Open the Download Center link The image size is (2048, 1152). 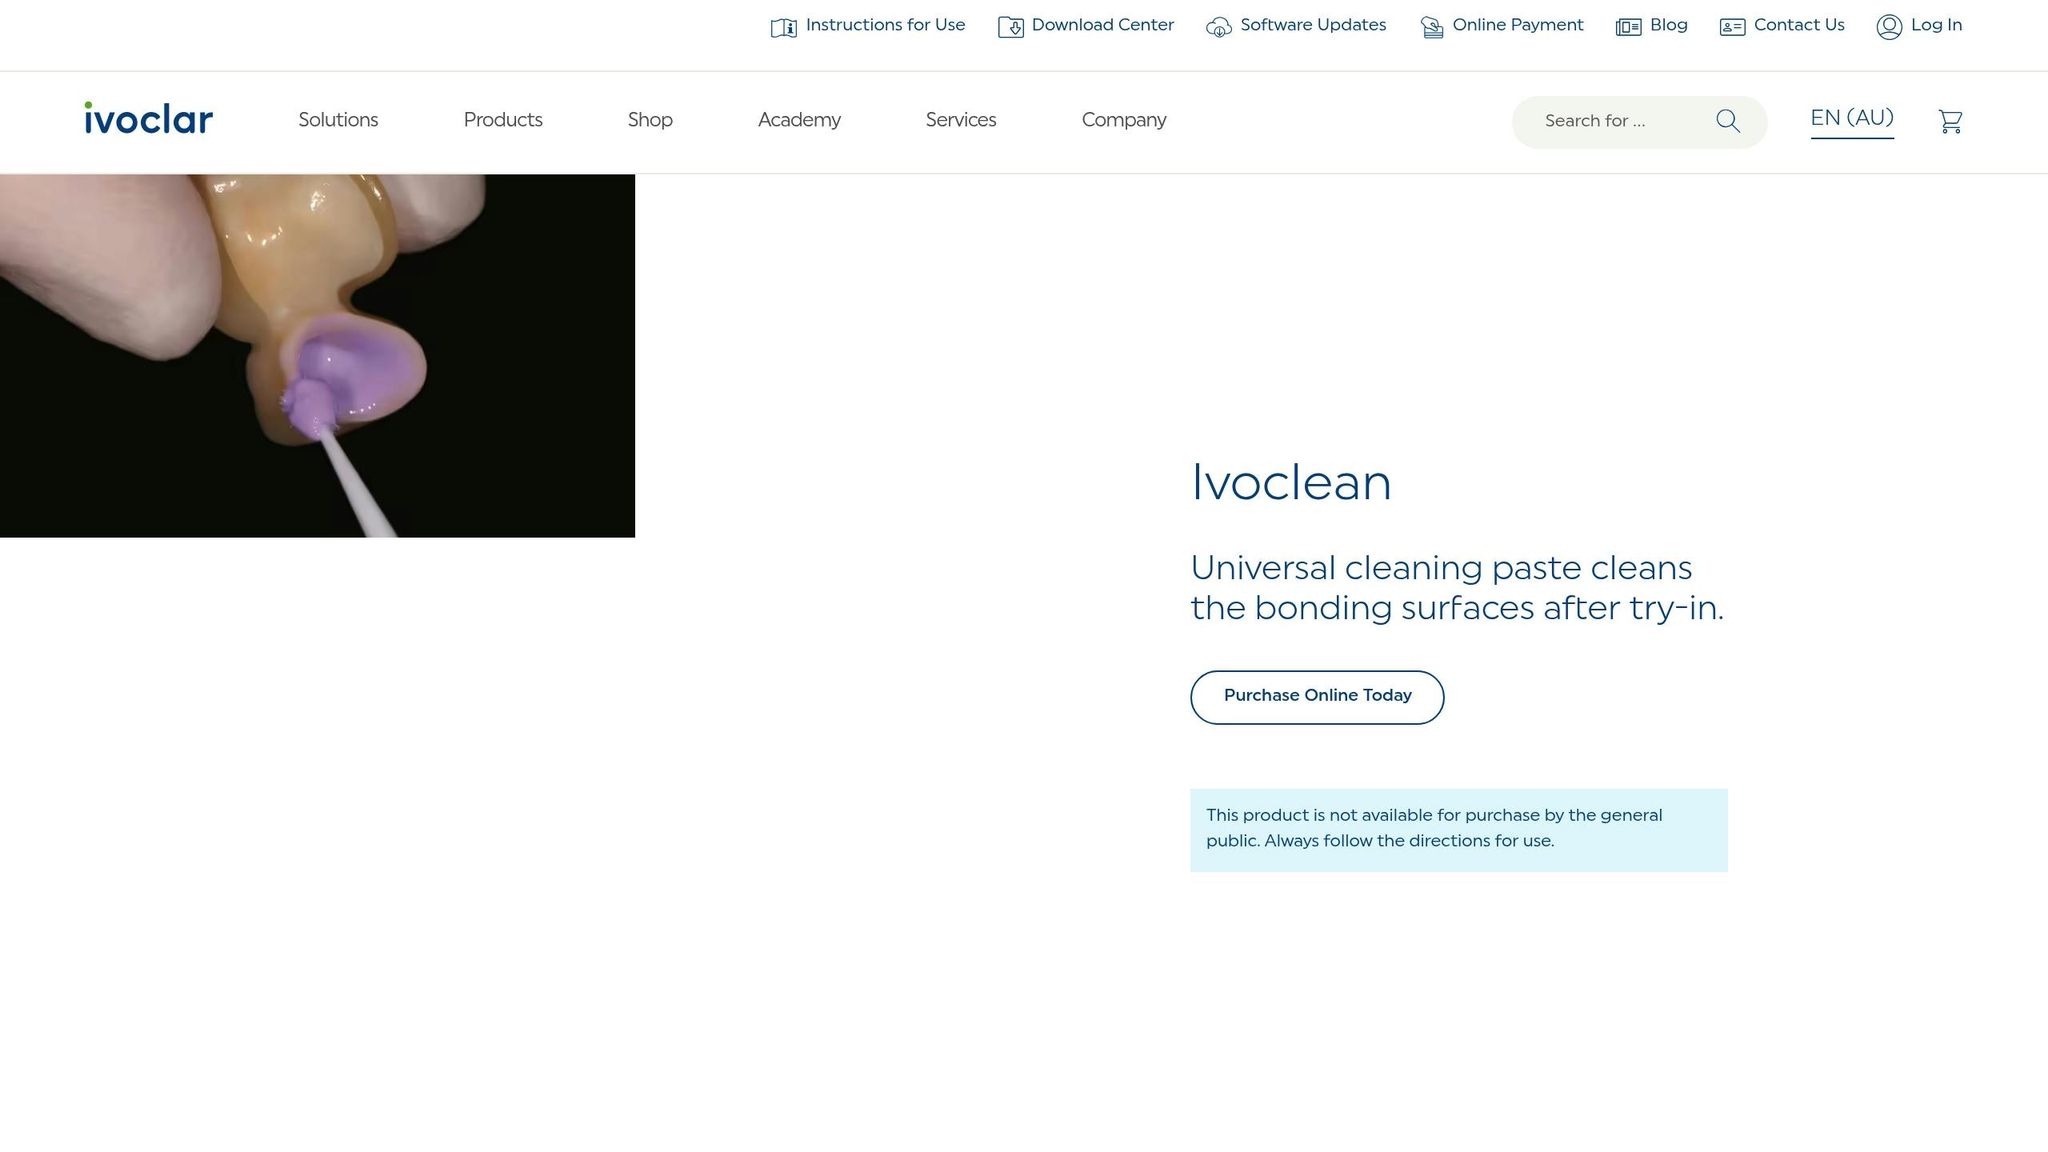click(1102, 25)
